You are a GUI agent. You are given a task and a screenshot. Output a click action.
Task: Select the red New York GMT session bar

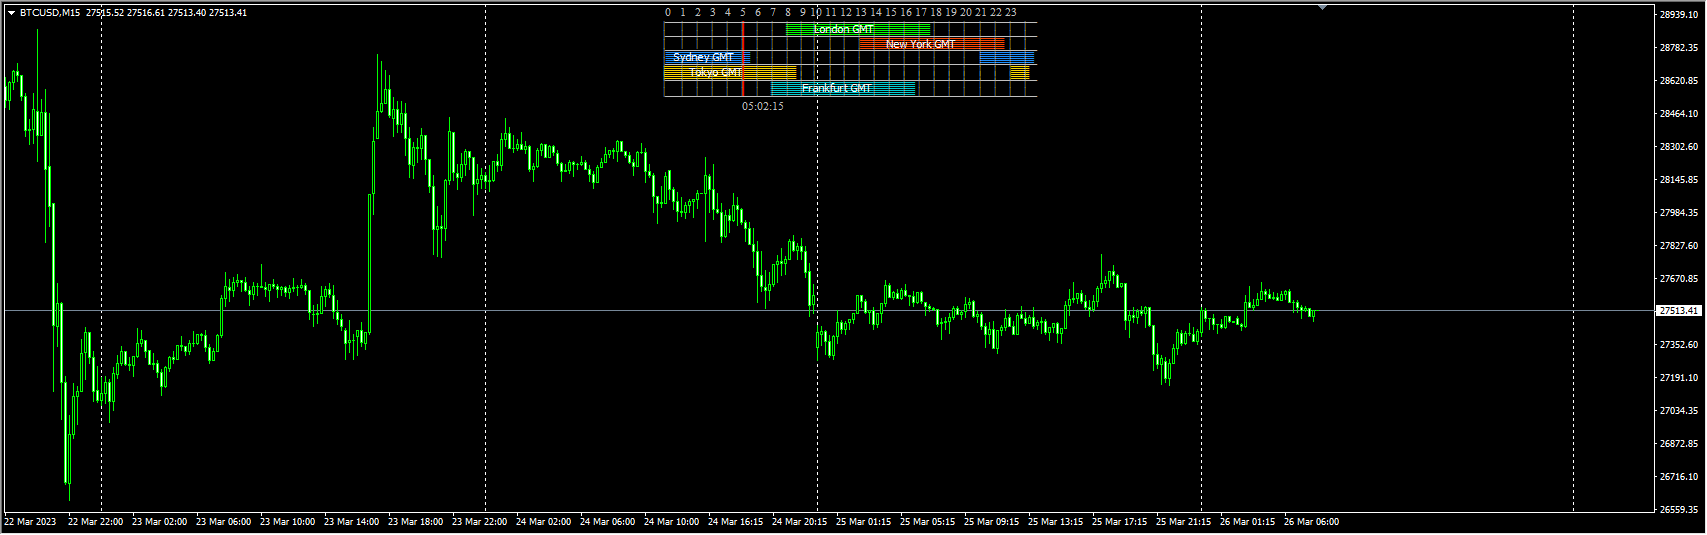[x=931, y=44]
